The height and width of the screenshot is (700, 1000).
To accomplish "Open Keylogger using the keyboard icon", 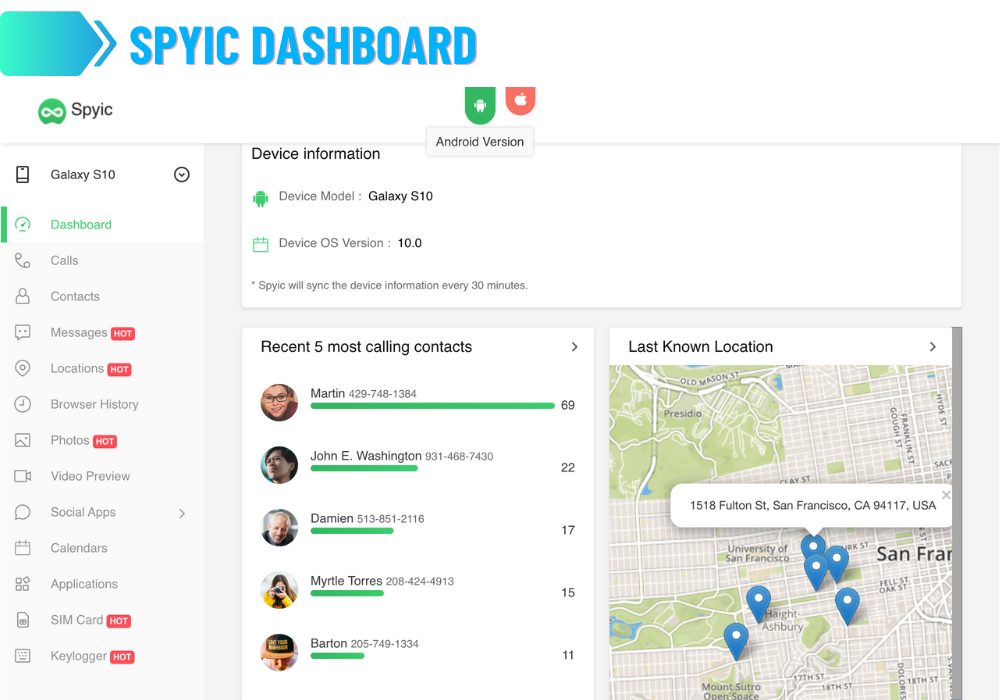I will click(22, 656).
